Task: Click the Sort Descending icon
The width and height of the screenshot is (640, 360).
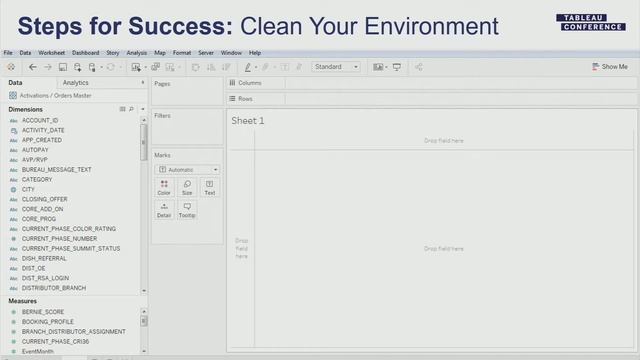Action: tap(226, 67)
